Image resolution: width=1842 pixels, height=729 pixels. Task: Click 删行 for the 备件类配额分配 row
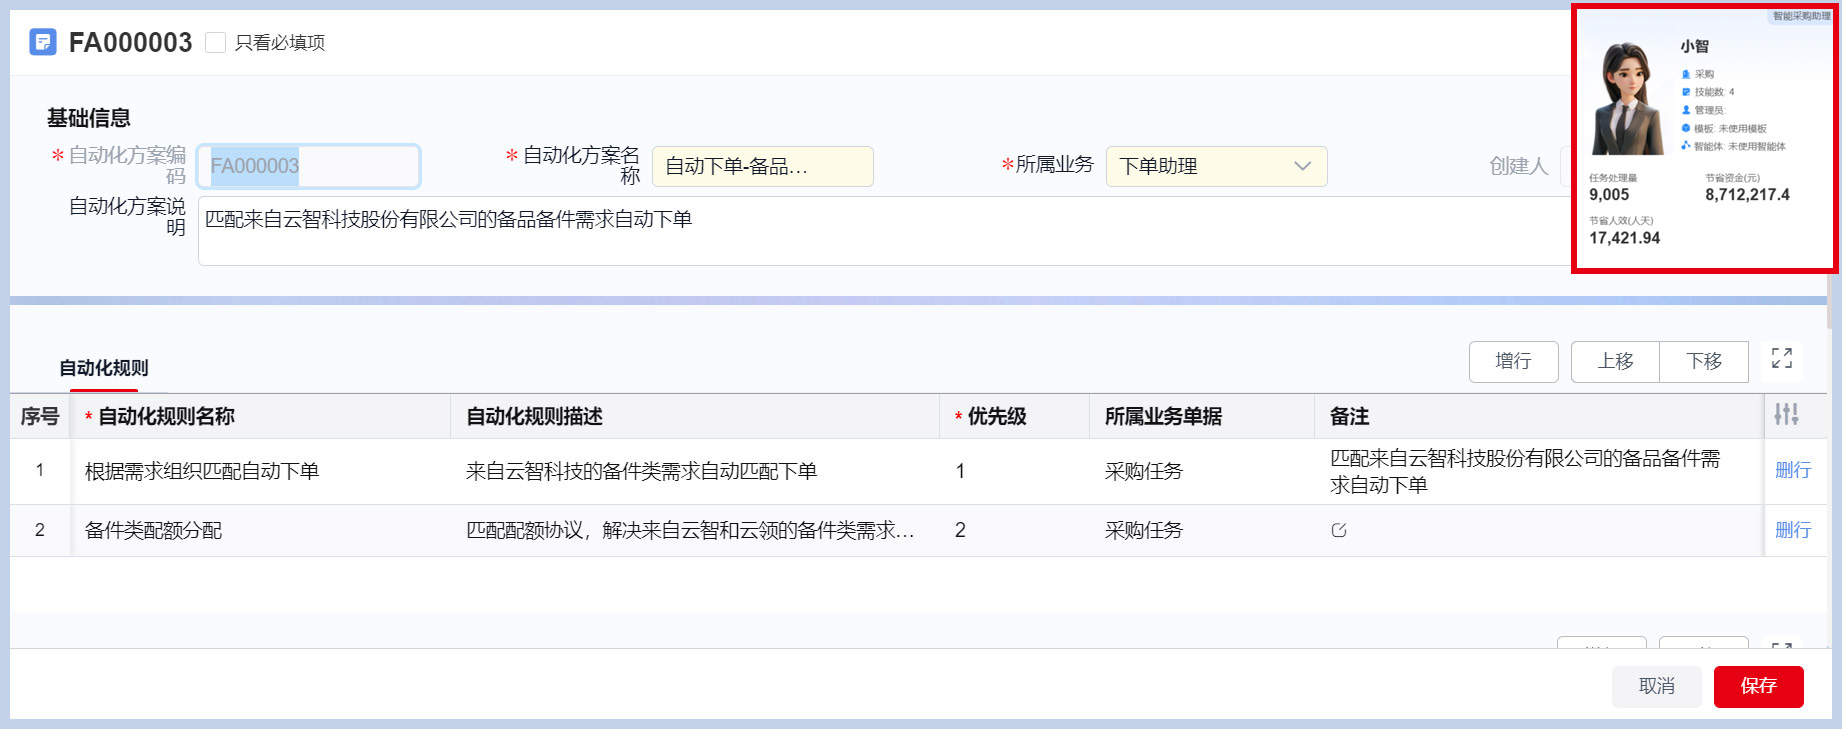point(1792,530)
